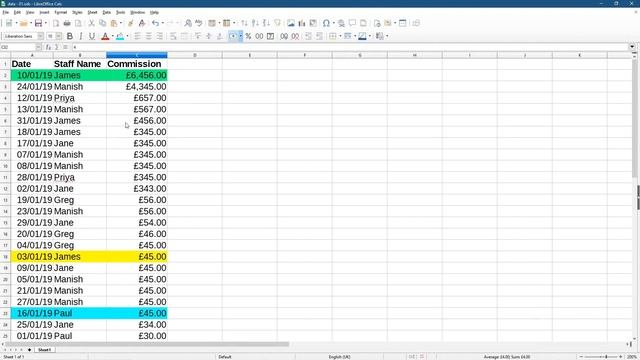
Task: Click the row 18 header
Action: coord(5,257)
